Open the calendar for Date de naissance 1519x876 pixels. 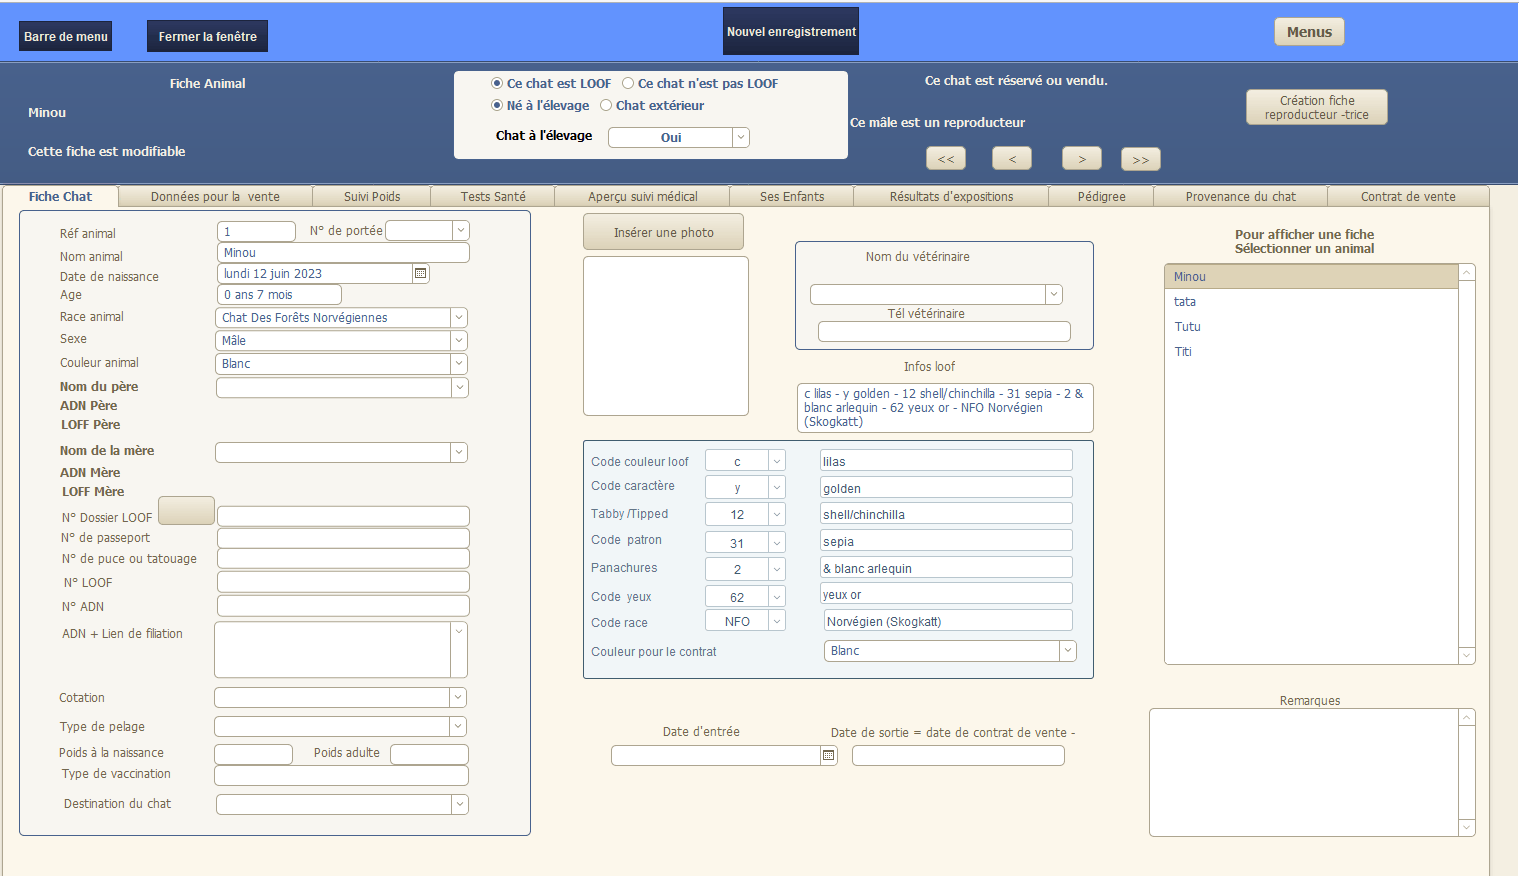point(421,273)
